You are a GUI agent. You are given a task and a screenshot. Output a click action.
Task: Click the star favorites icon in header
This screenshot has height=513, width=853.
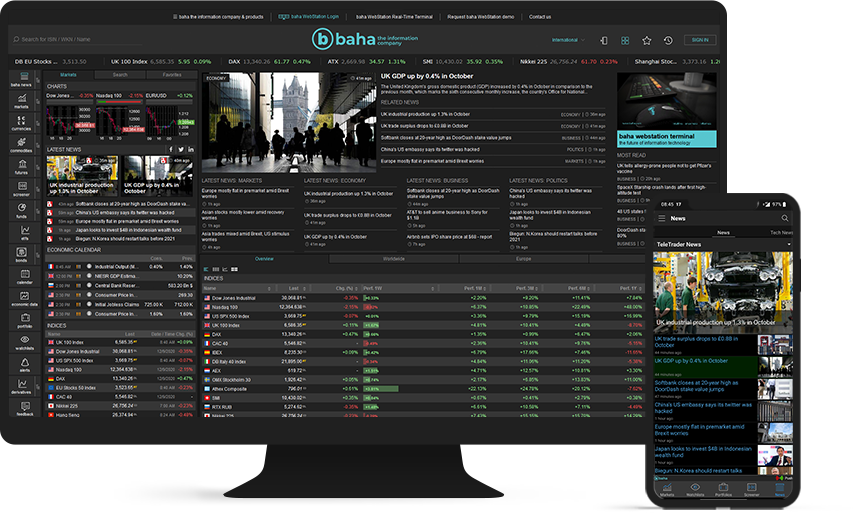pos(646,40)
